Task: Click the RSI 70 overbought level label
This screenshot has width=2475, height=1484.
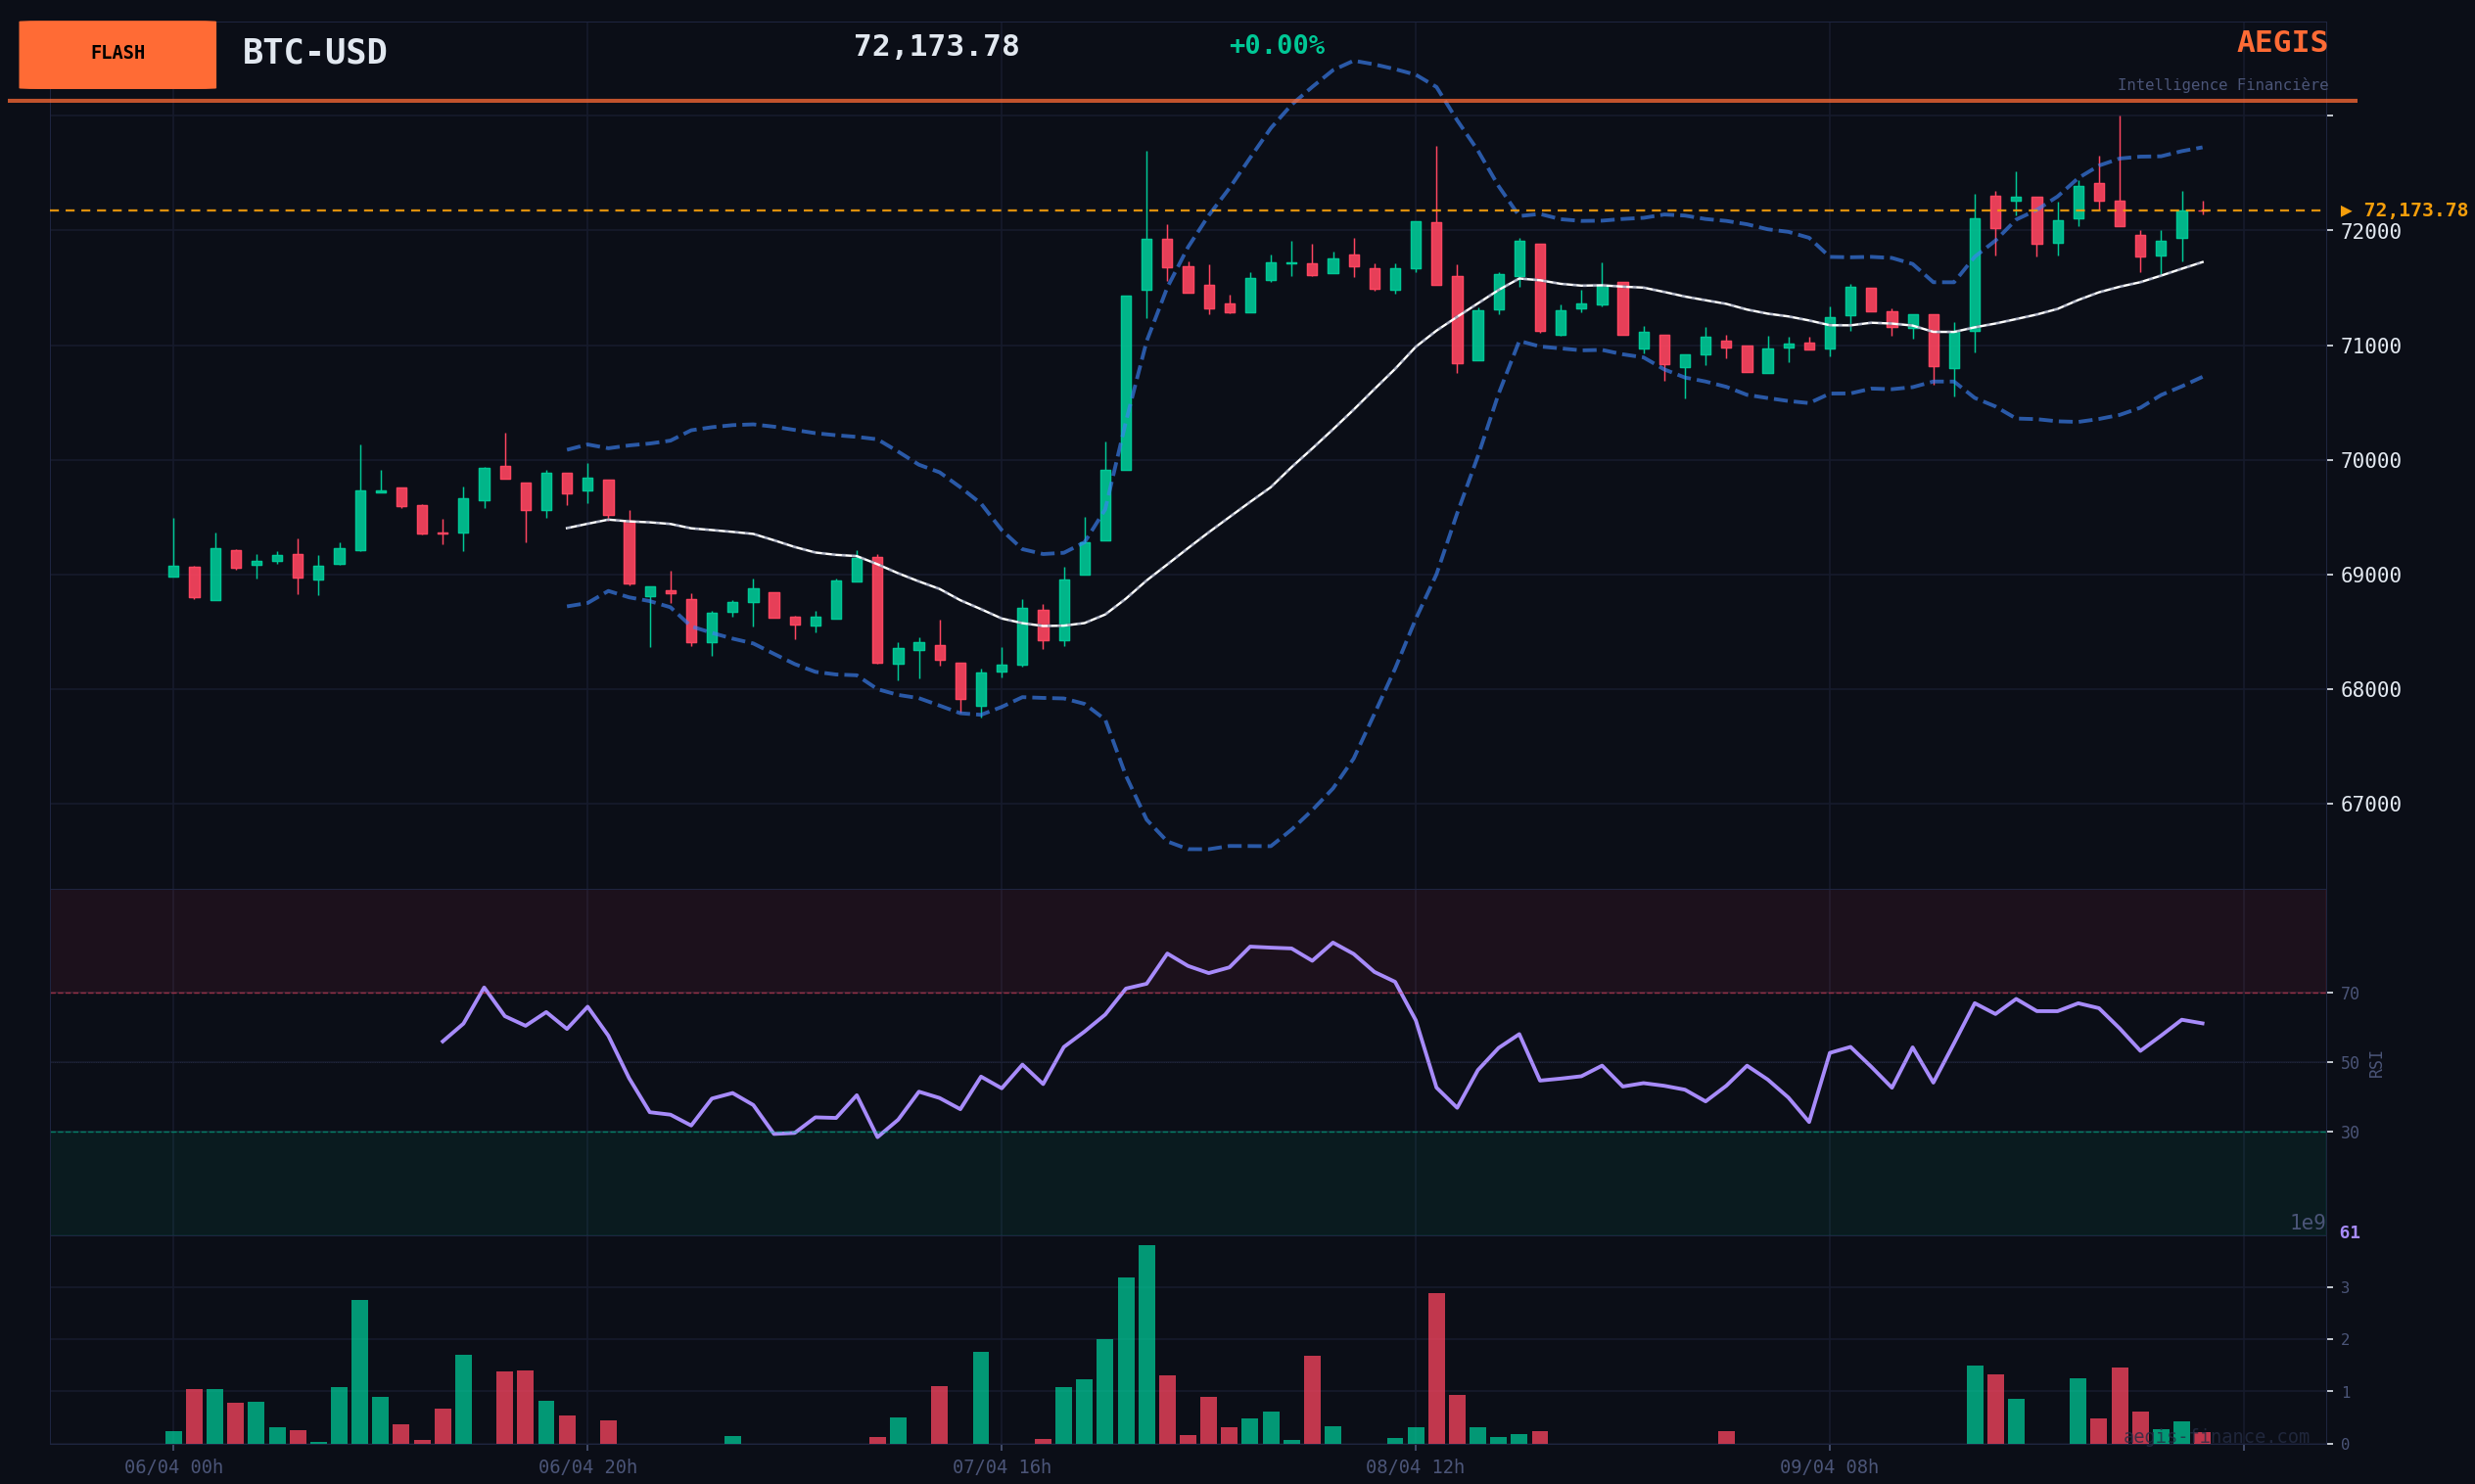Action: (x=2349, y=994)
